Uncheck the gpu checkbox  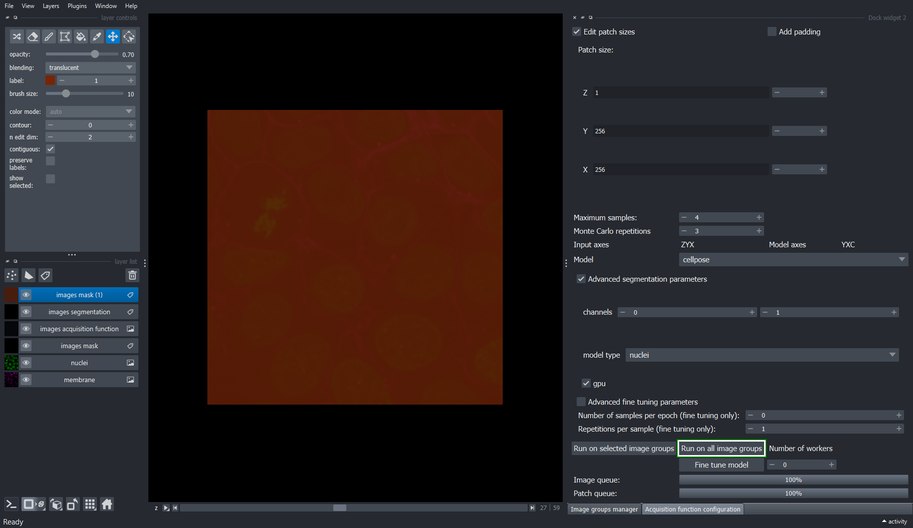pos(586,383)
